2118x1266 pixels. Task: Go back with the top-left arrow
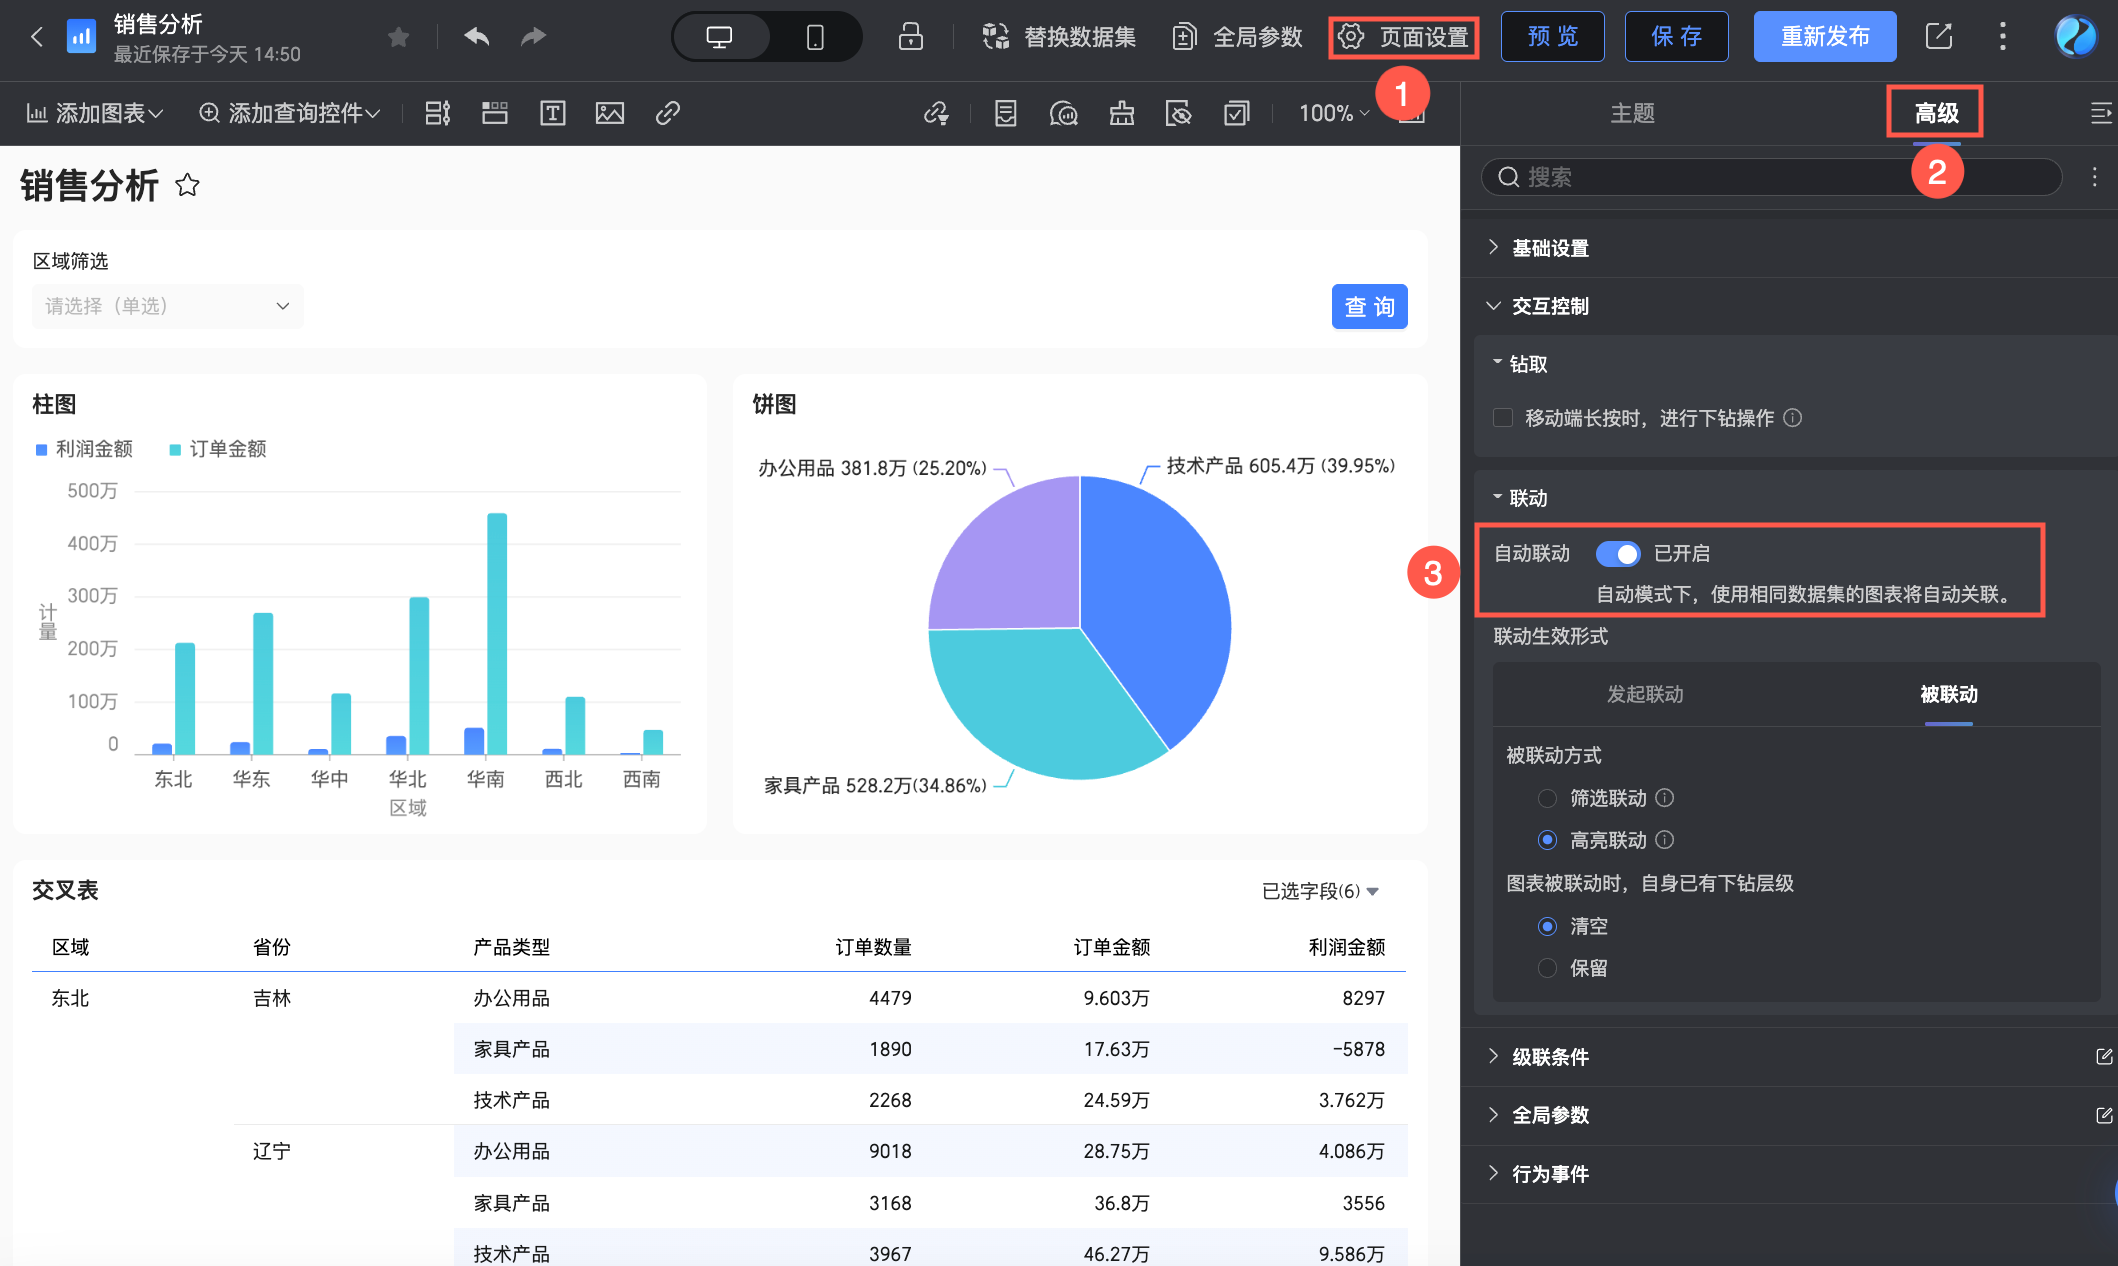pos(37,37)
